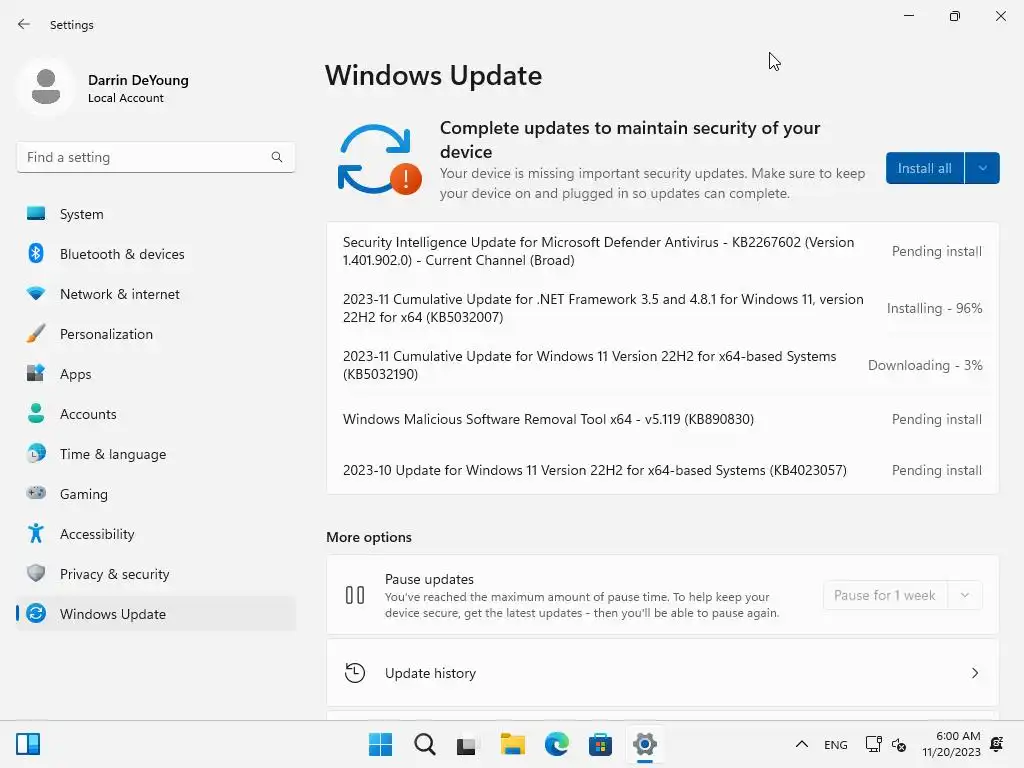Click the Update history clock icon
This screenshot has width=1024, height=768.
[355, 673]
